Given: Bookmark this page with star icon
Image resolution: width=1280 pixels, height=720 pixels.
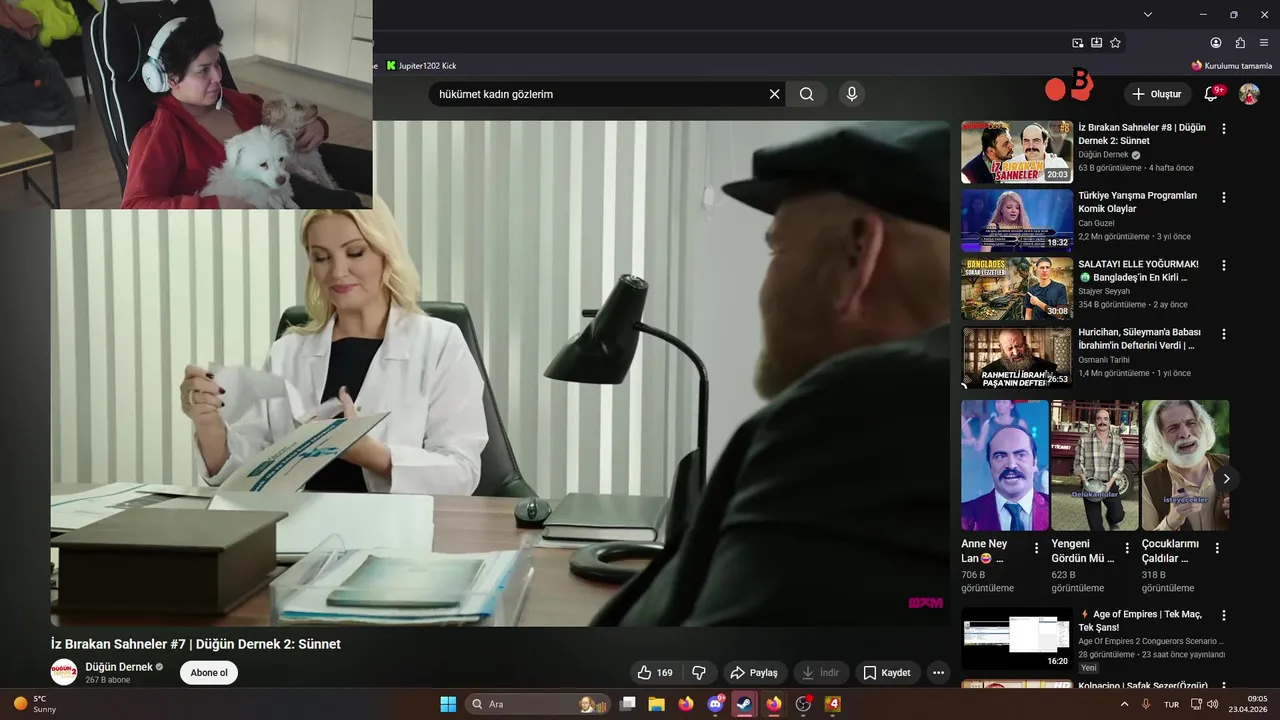Looking at the screenshot, I should pyautogui.click(x=1115, y=43).
